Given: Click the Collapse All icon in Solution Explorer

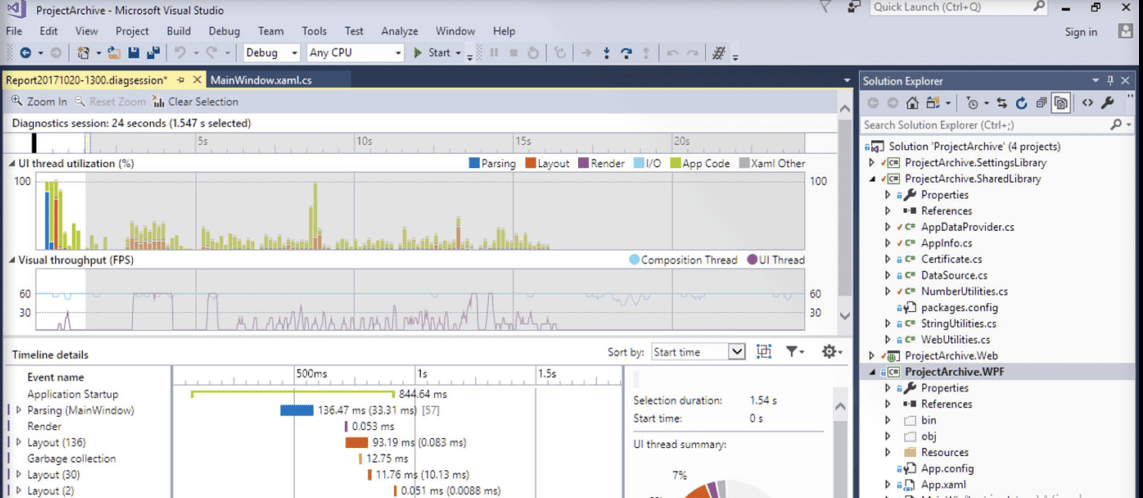Looking at the screenshot, I should pos(1041,104).
